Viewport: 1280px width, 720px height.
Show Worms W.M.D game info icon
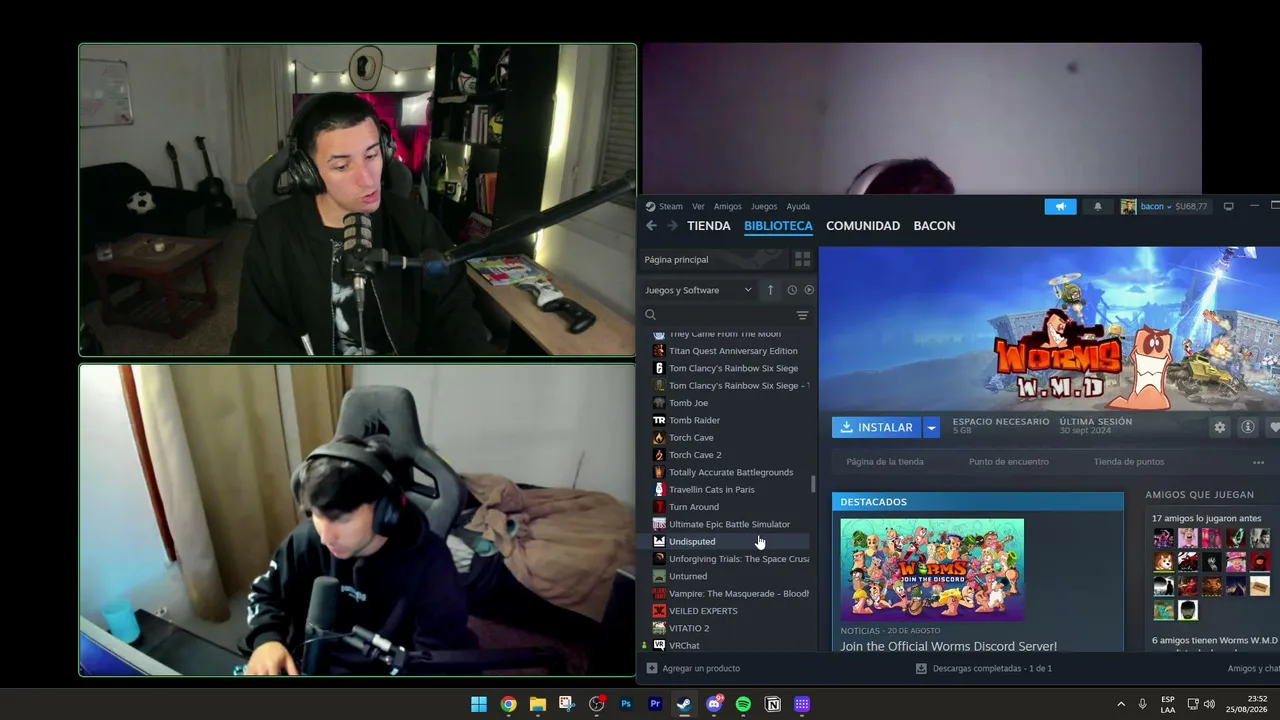click(x=1247, y=427)
